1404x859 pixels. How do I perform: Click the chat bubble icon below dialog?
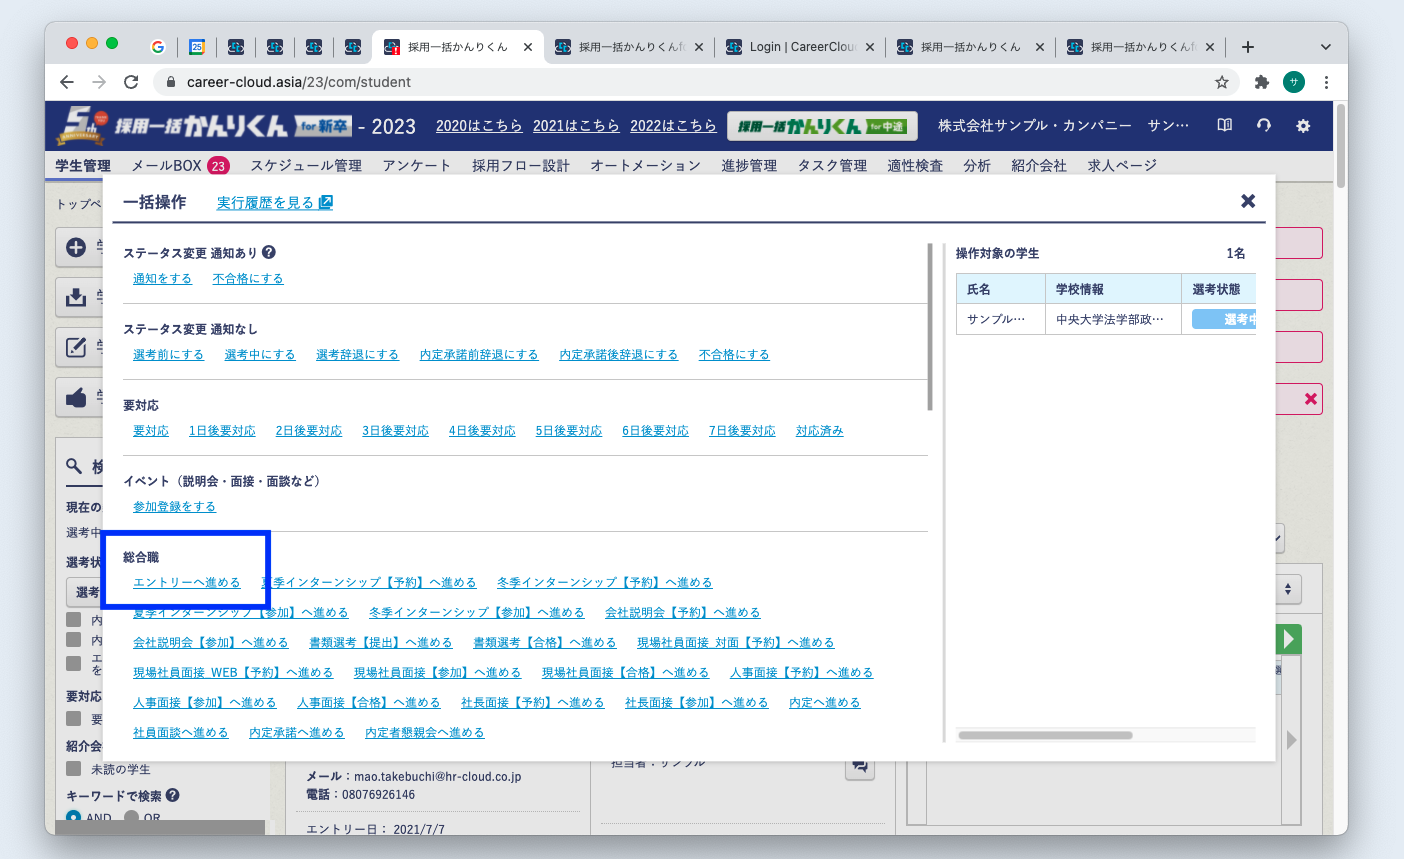point(859,768)
